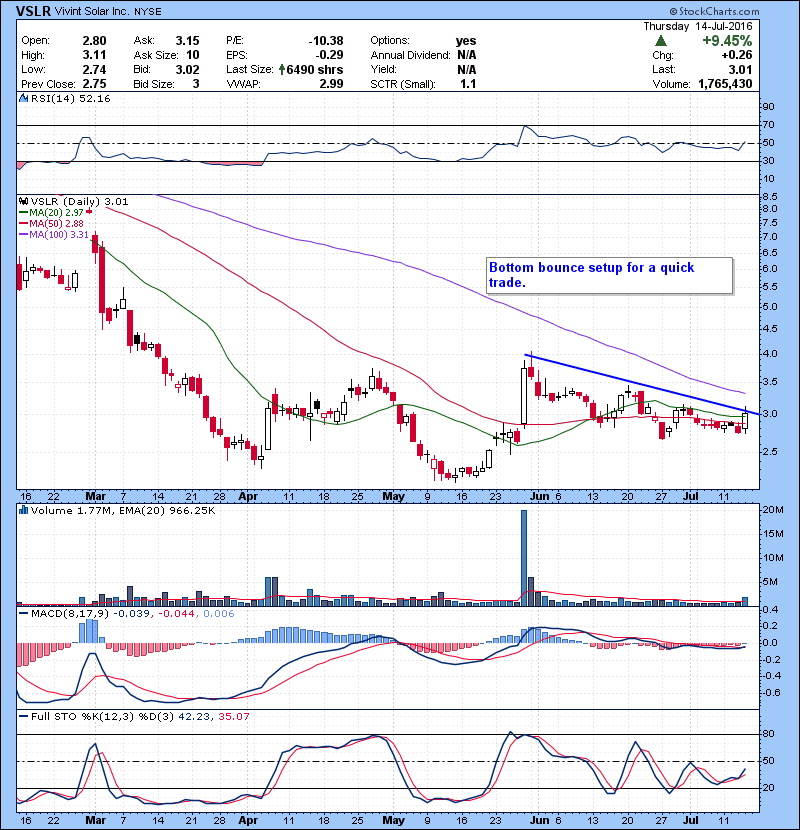
Task: Click the May label on price axis
Action: point(393,497)
